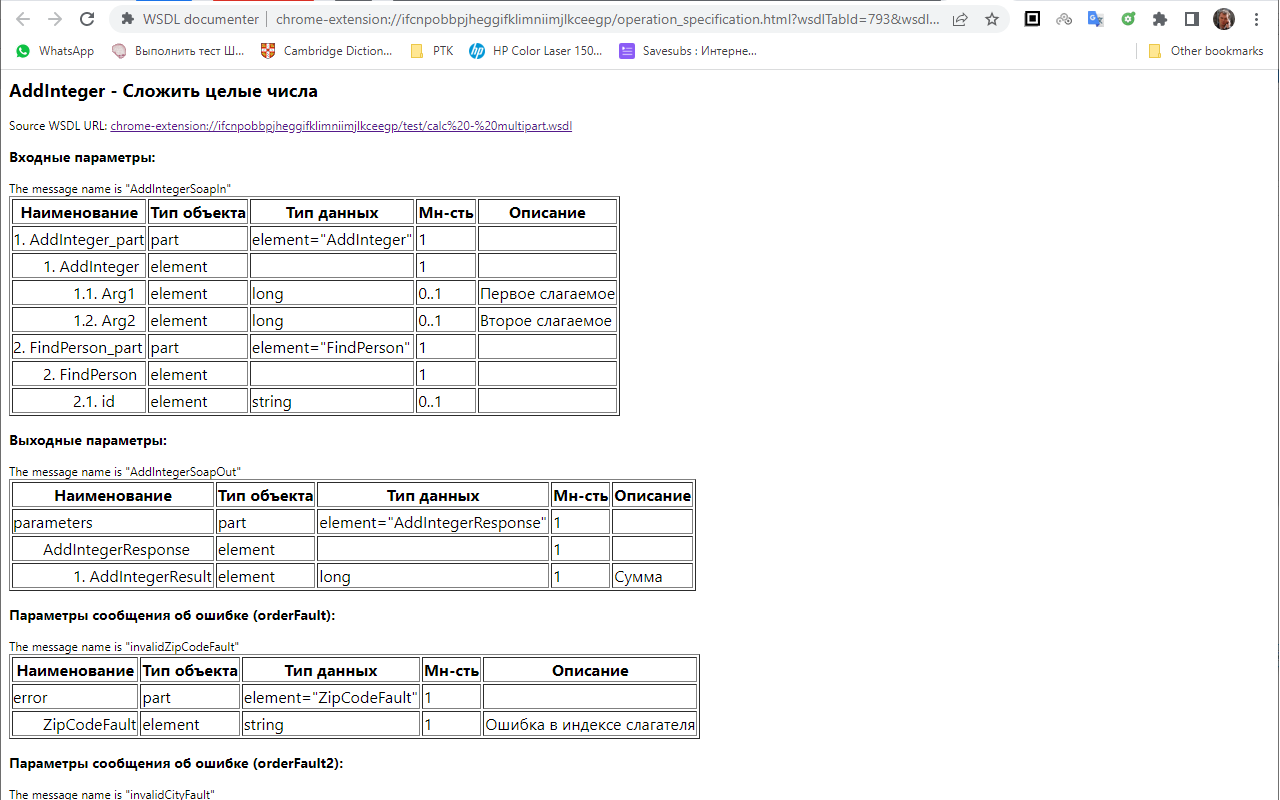Open the PTK bookmarks folder
Viewport: 1280px width, 800px height.
(x=432, y=51)
